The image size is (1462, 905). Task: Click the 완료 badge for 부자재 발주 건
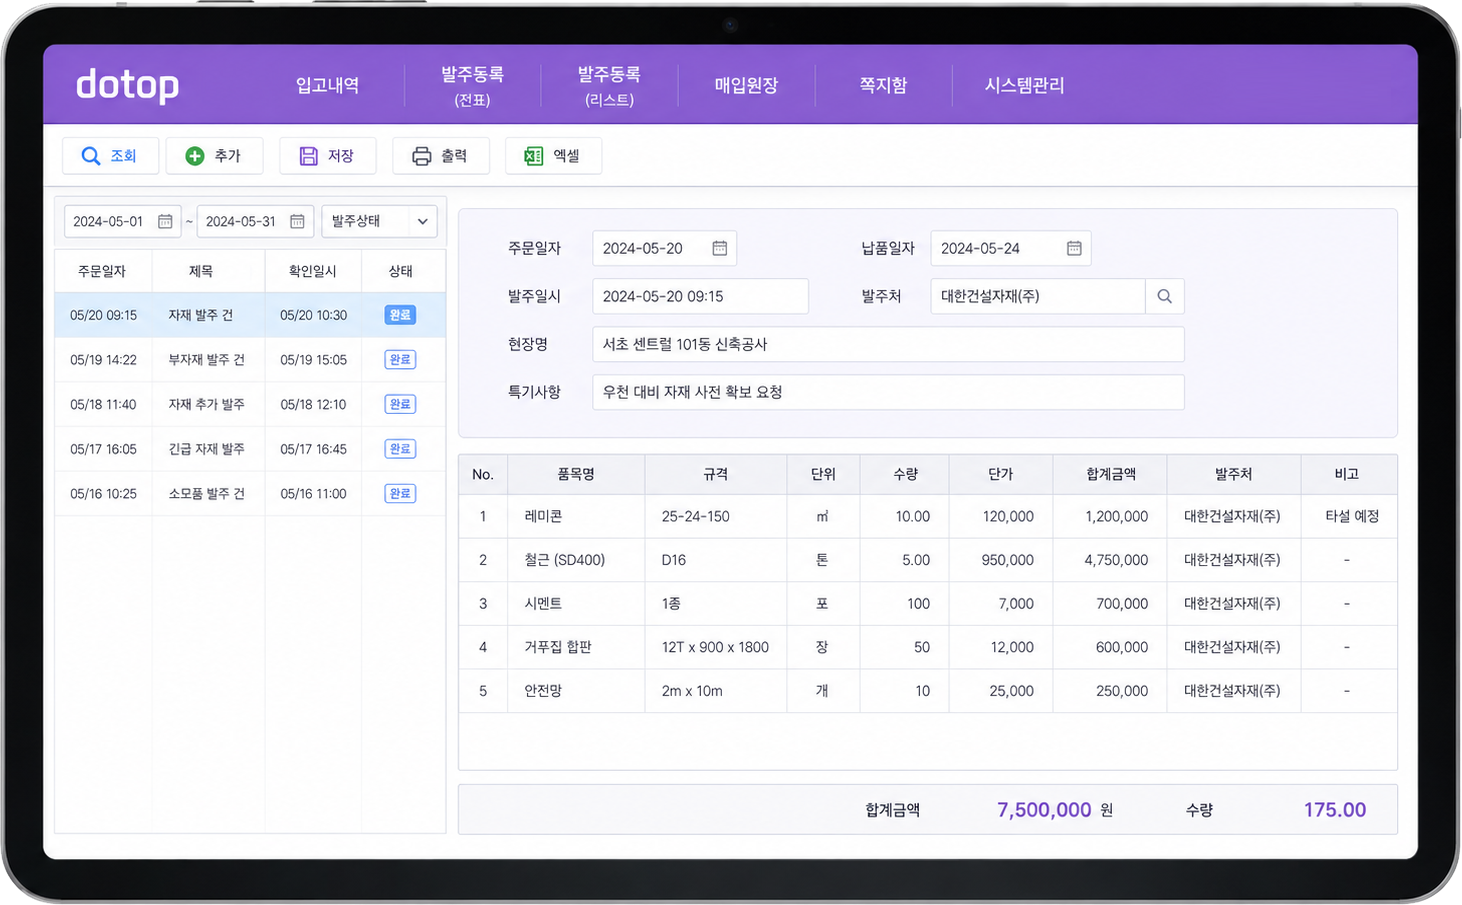(x=400, y=360)
